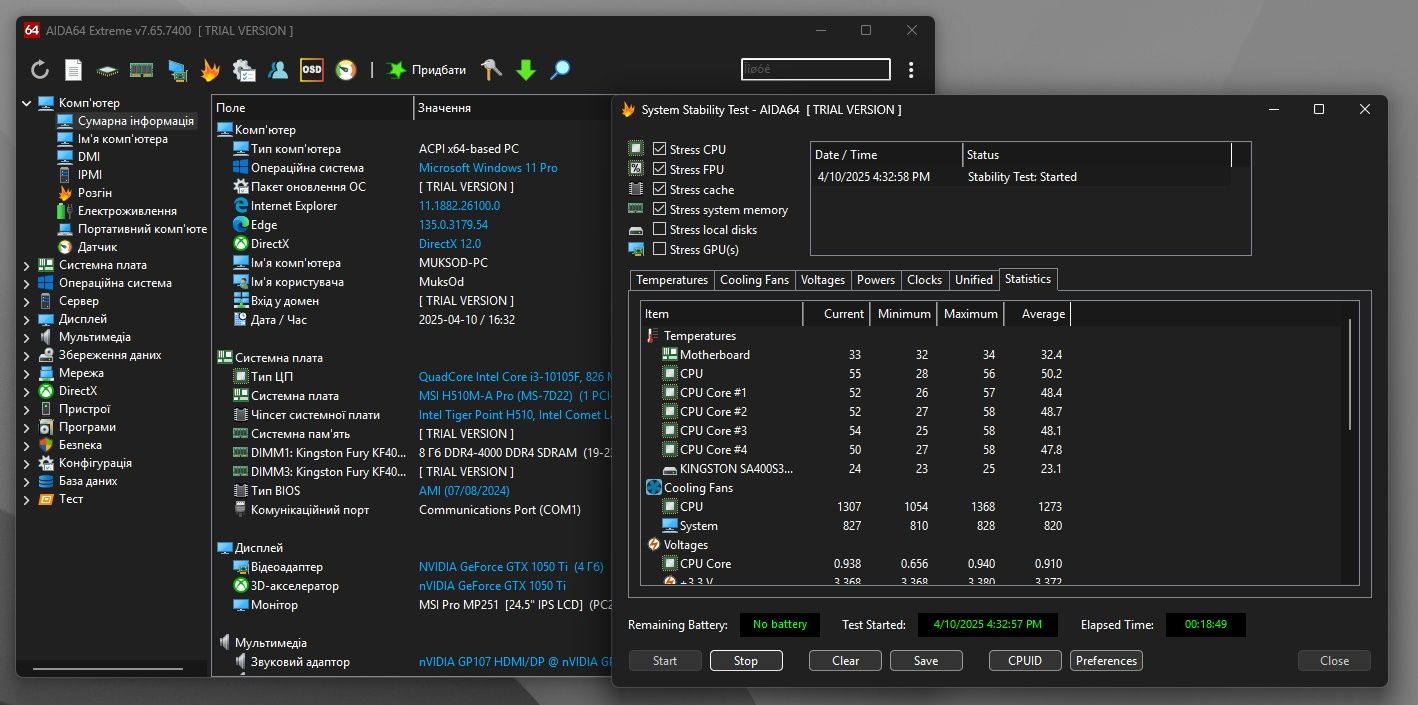The height and width of the screenshot is (705, 1418).
Task: Click the users silhouette toolbar icon
Action: 278,70
